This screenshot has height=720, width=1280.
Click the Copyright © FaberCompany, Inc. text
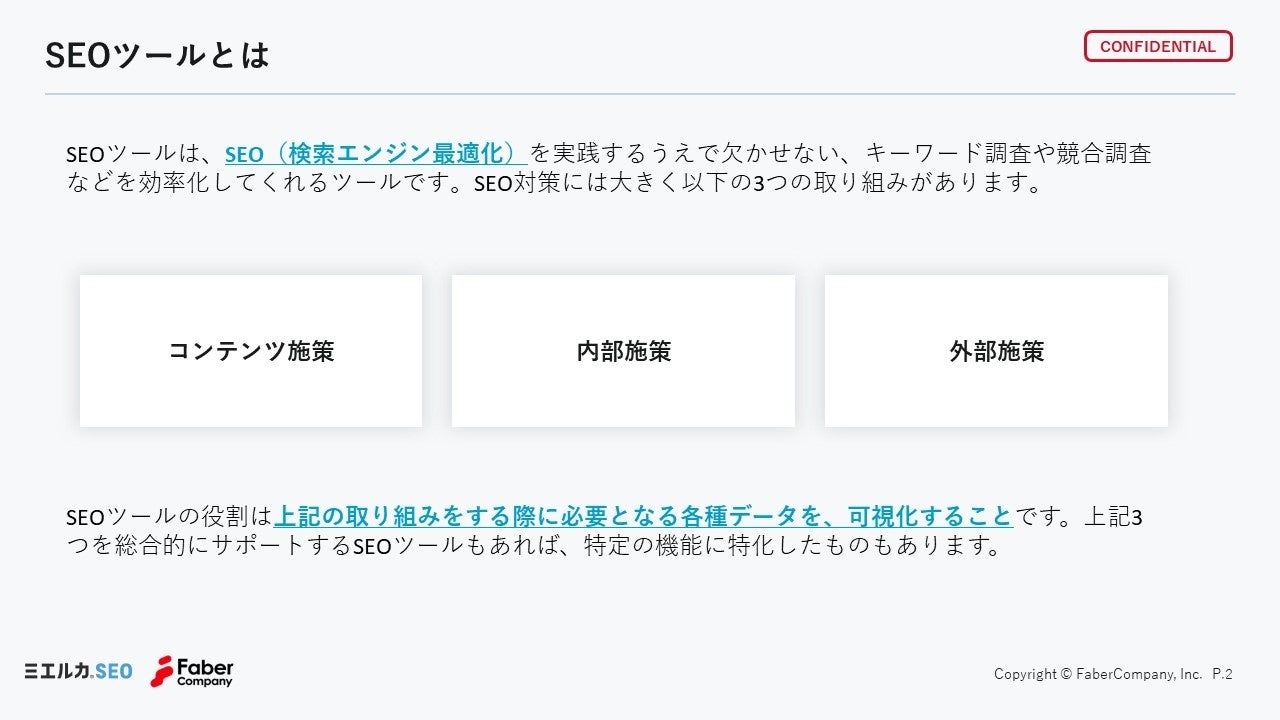tap(1097, 674)
